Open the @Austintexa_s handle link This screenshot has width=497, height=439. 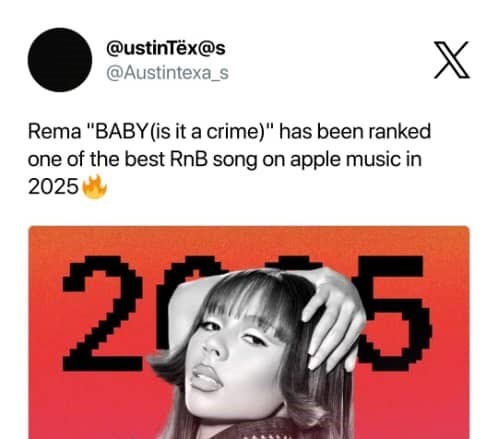(x=167, y=73)
